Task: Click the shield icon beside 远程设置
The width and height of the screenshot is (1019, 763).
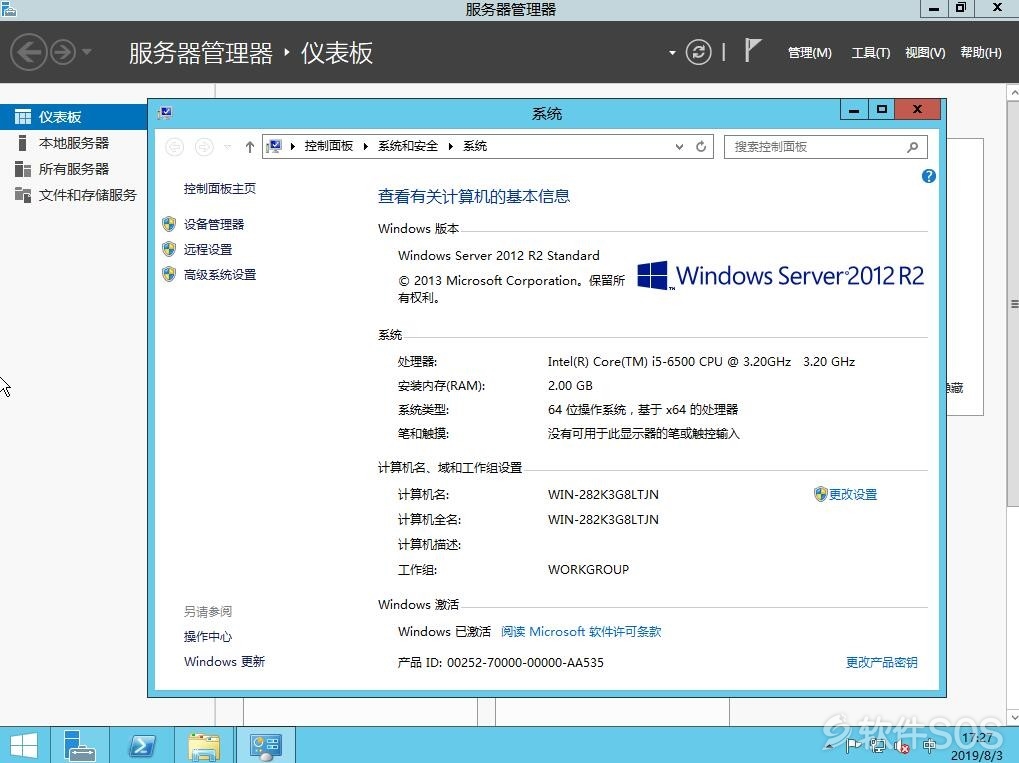Action: (x=169, y=249)
